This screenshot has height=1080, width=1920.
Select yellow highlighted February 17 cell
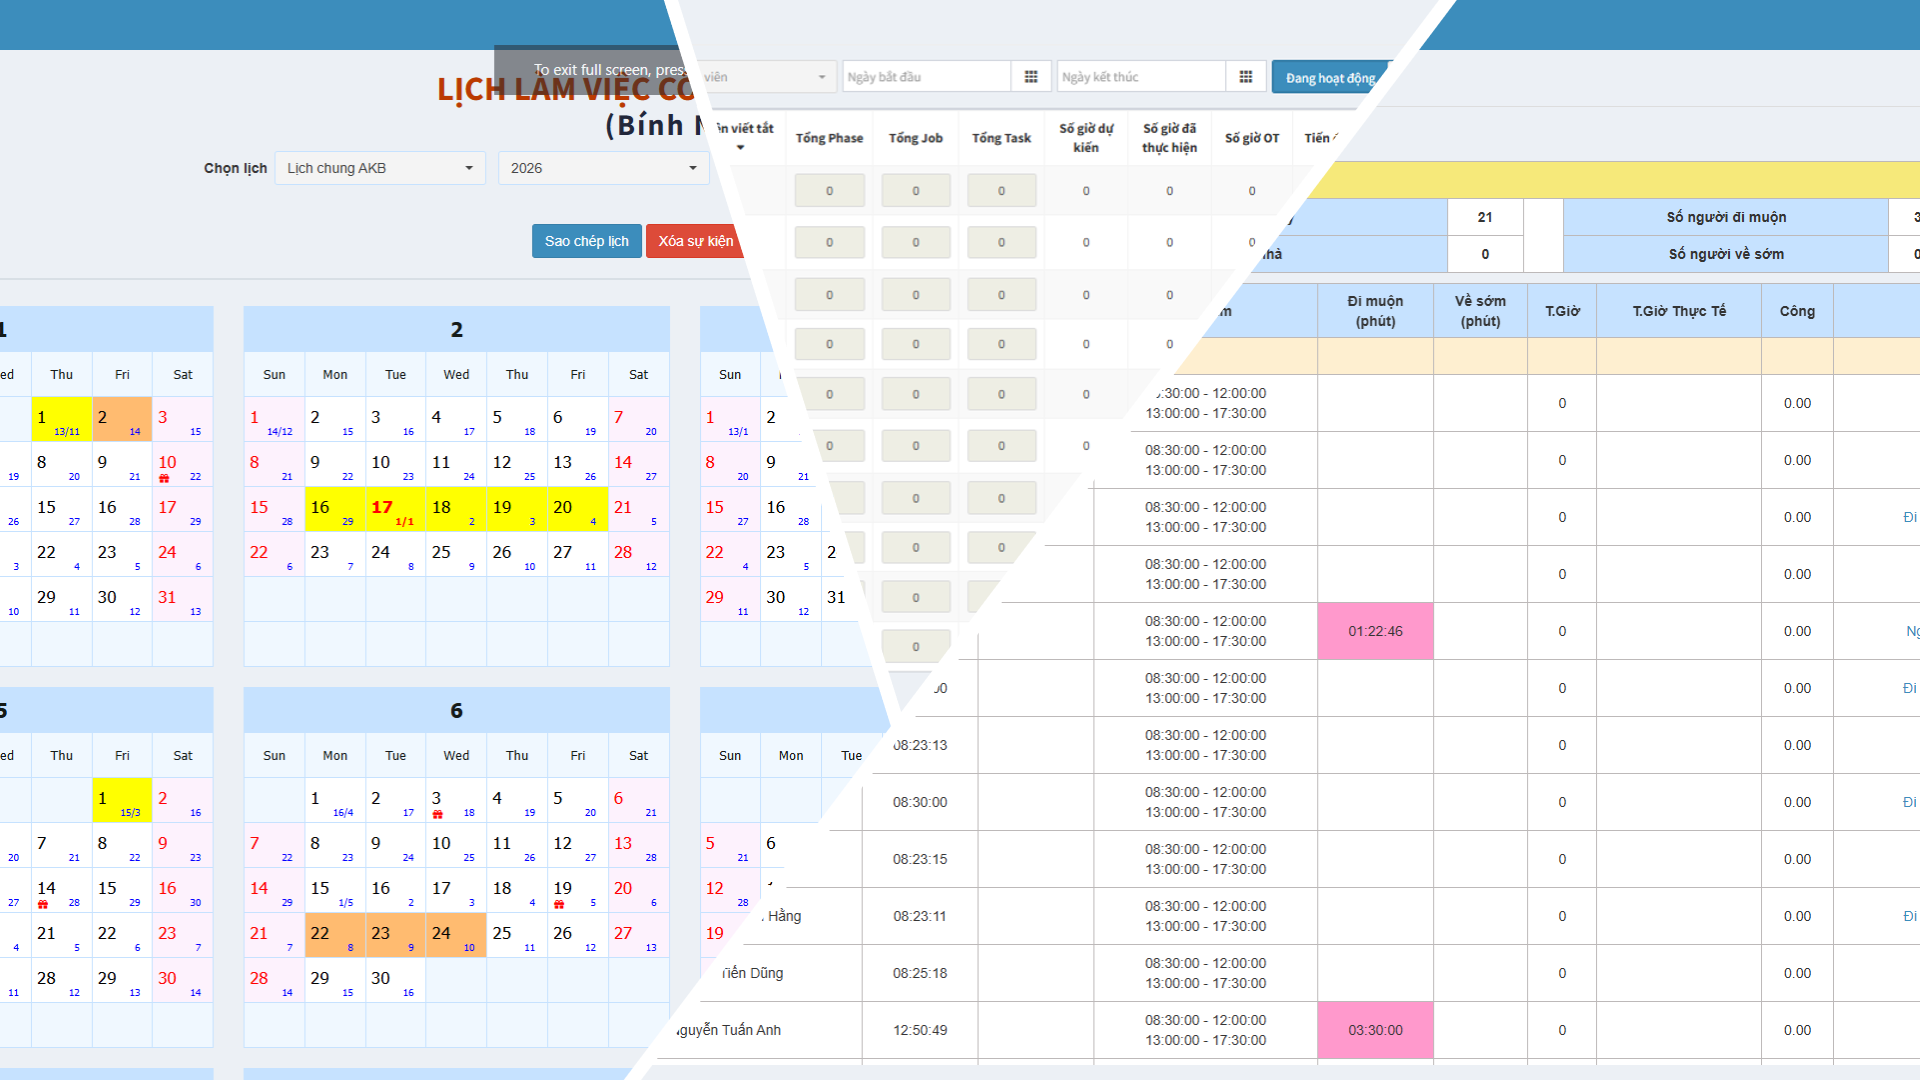tap(395, 509)
